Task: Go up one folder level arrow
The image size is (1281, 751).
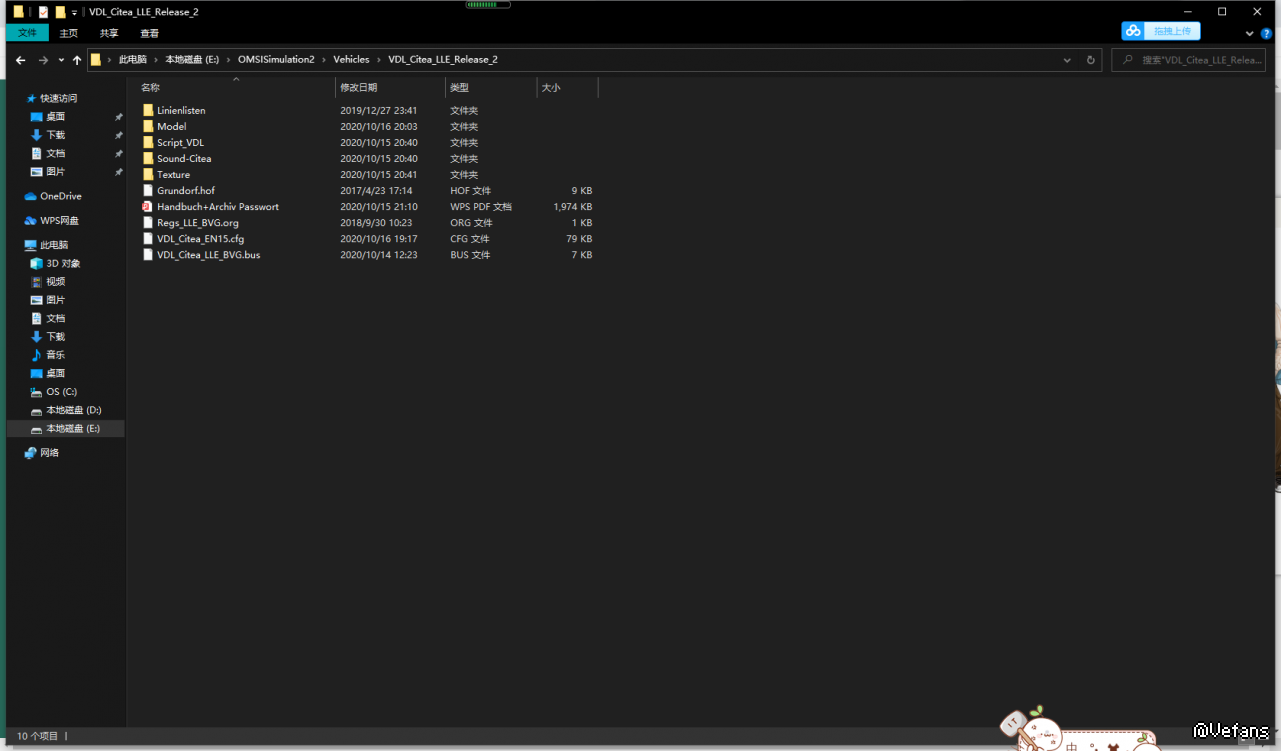Action: coord(77,60)
